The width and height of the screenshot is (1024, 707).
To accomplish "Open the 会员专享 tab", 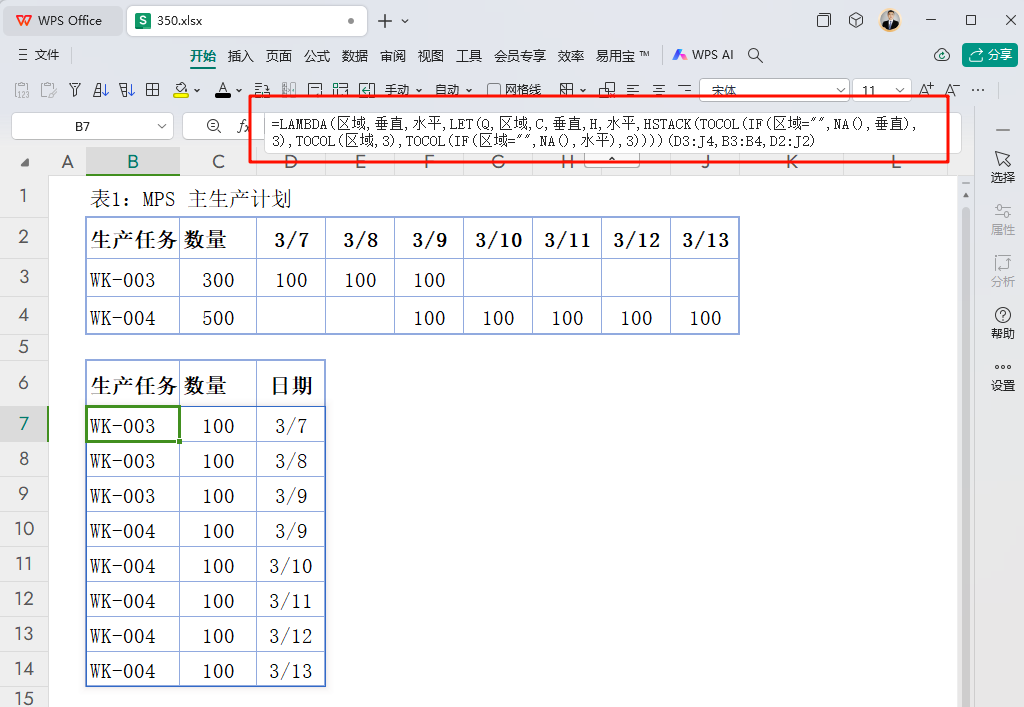I will [520, 56].
